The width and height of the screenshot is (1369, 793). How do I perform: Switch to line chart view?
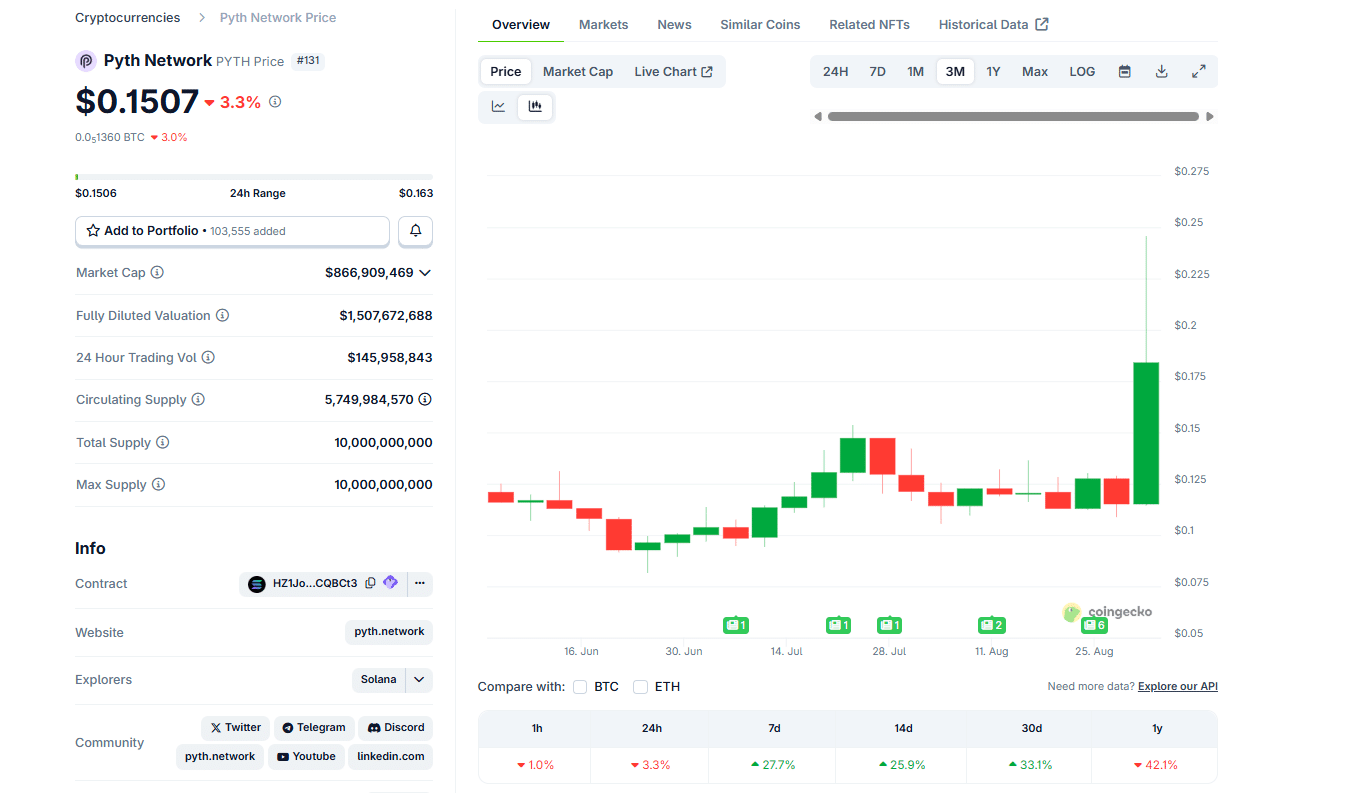click(x=497, y=106)
